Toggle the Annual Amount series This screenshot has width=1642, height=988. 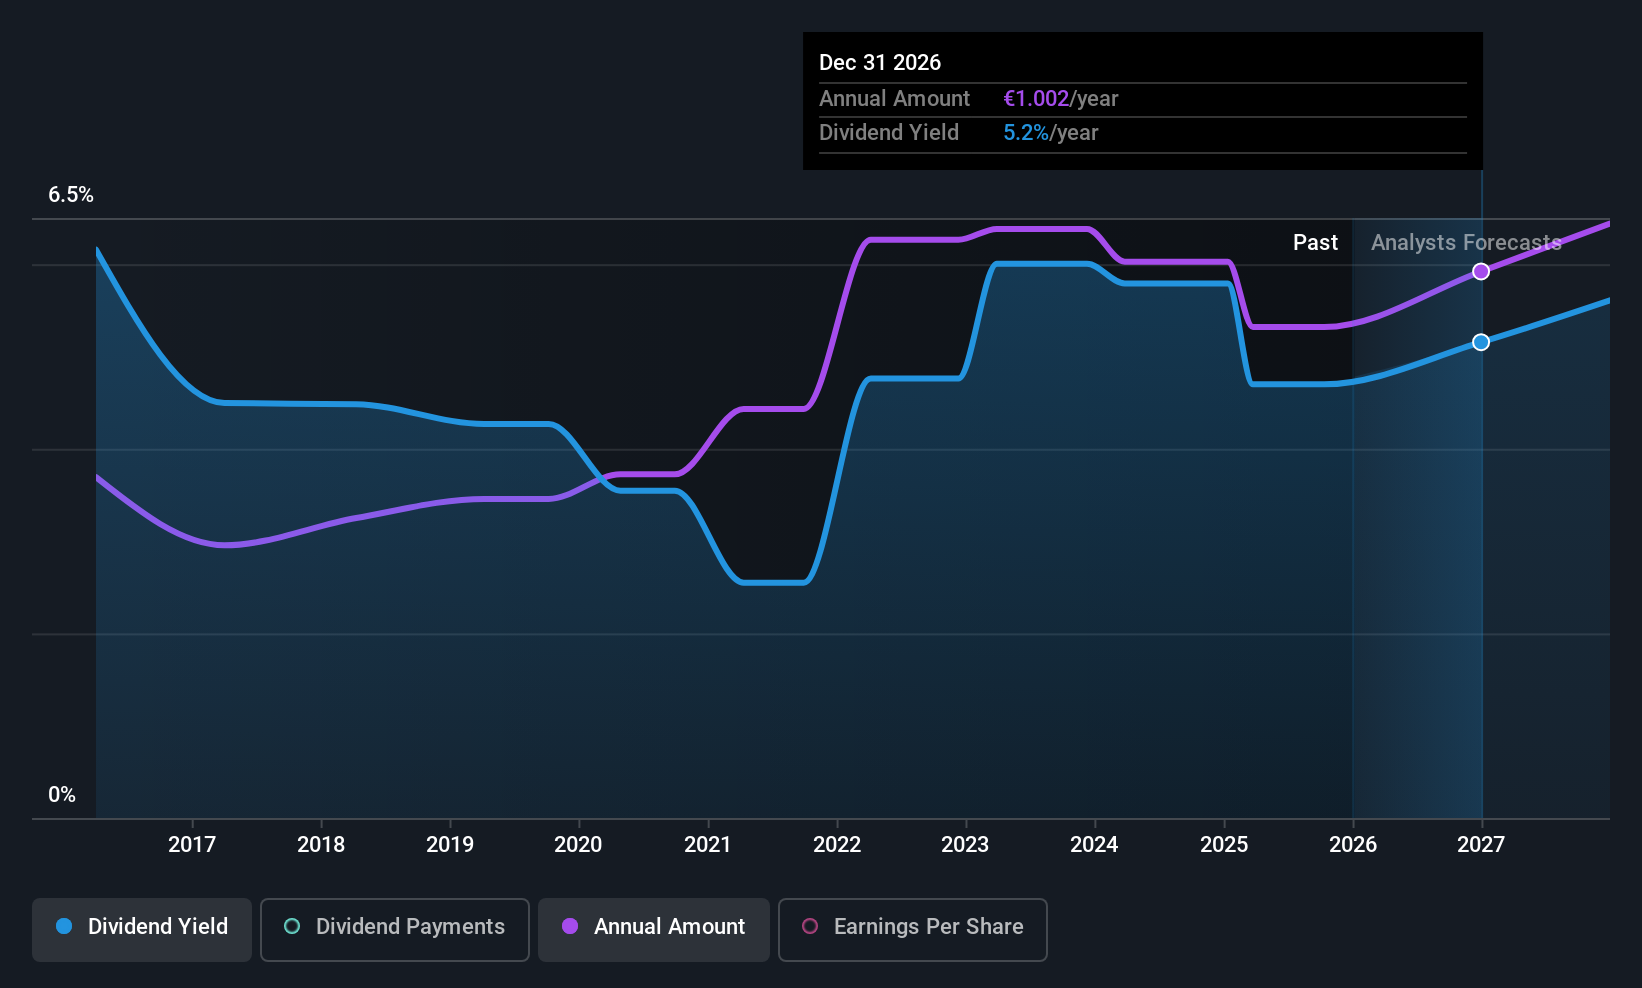tap(654, 930)
